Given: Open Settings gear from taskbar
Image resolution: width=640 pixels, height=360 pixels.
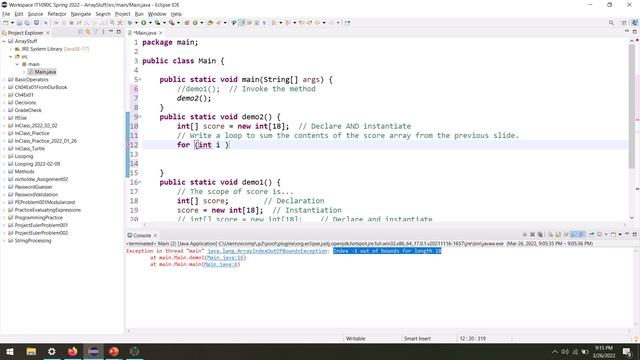Looking at the screenshot, I should [x=52, y=351].
